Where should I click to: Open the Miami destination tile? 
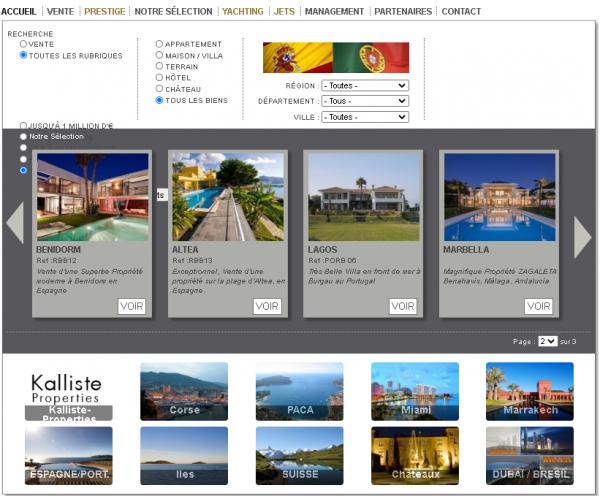(x=414, y=391)
